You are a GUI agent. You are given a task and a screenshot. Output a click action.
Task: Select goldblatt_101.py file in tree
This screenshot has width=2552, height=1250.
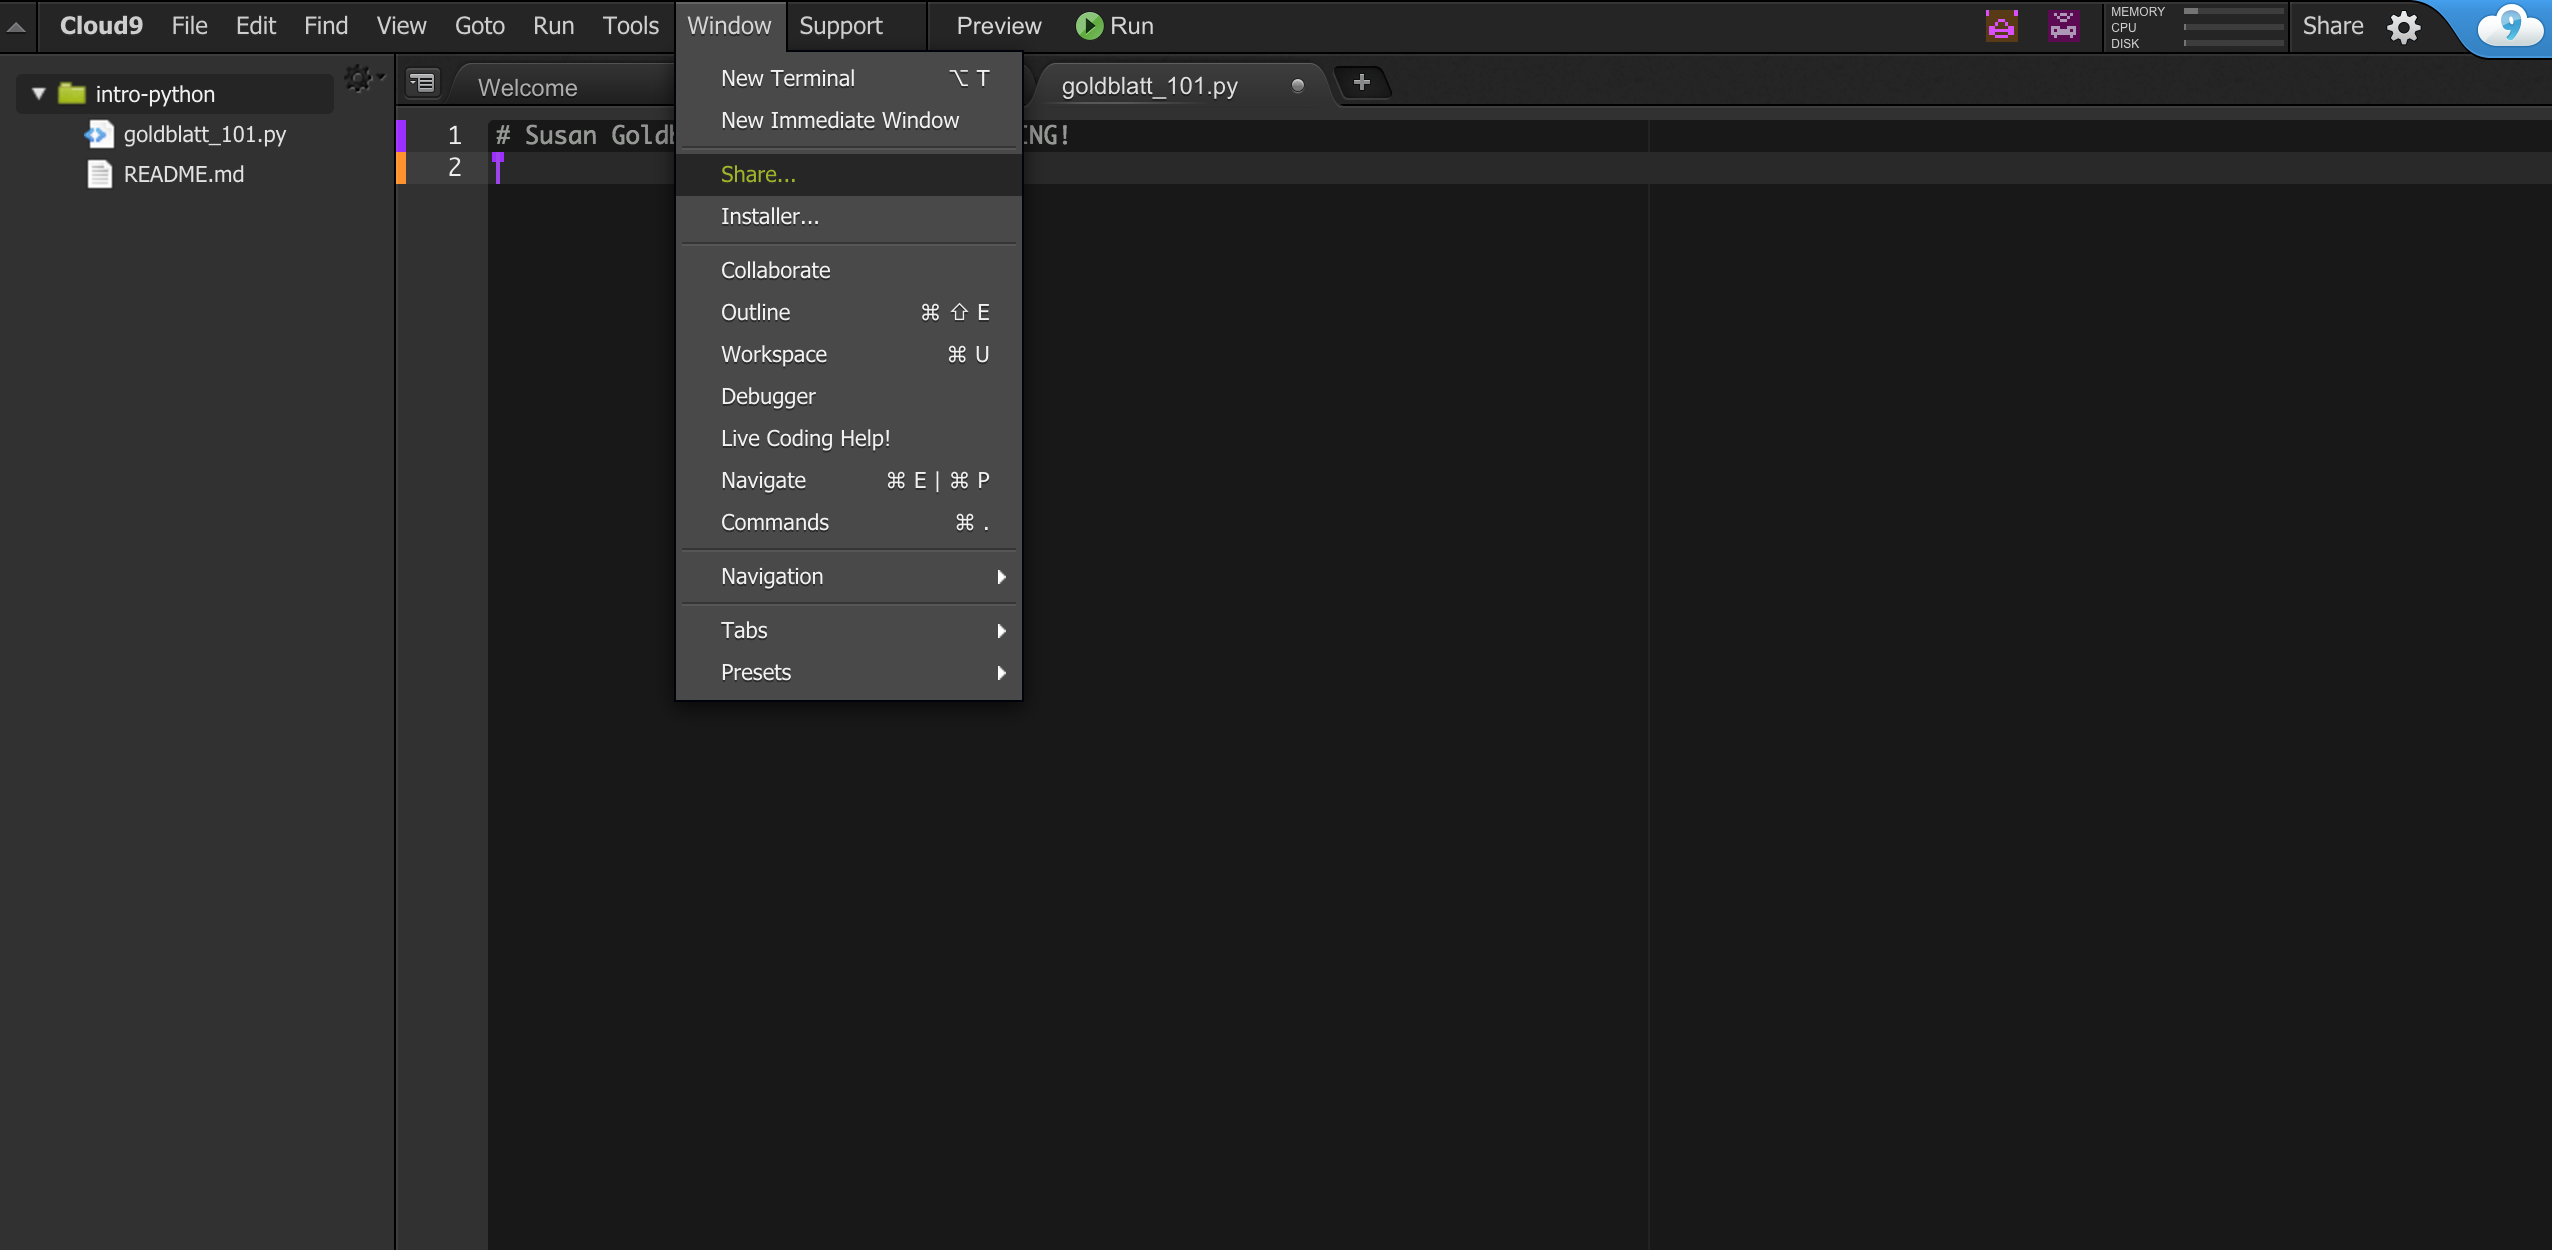[x=204, y=134]
